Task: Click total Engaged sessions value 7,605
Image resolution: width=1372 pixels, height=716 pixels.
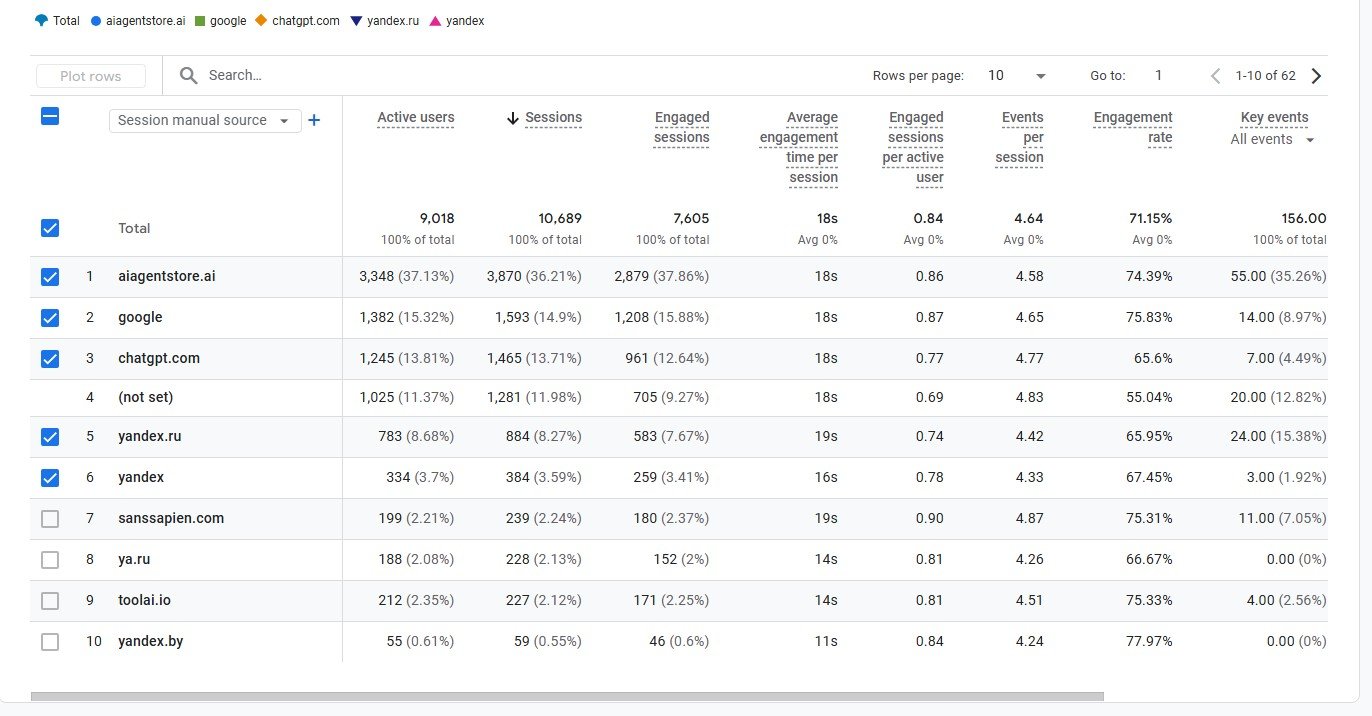Action: 692,218
